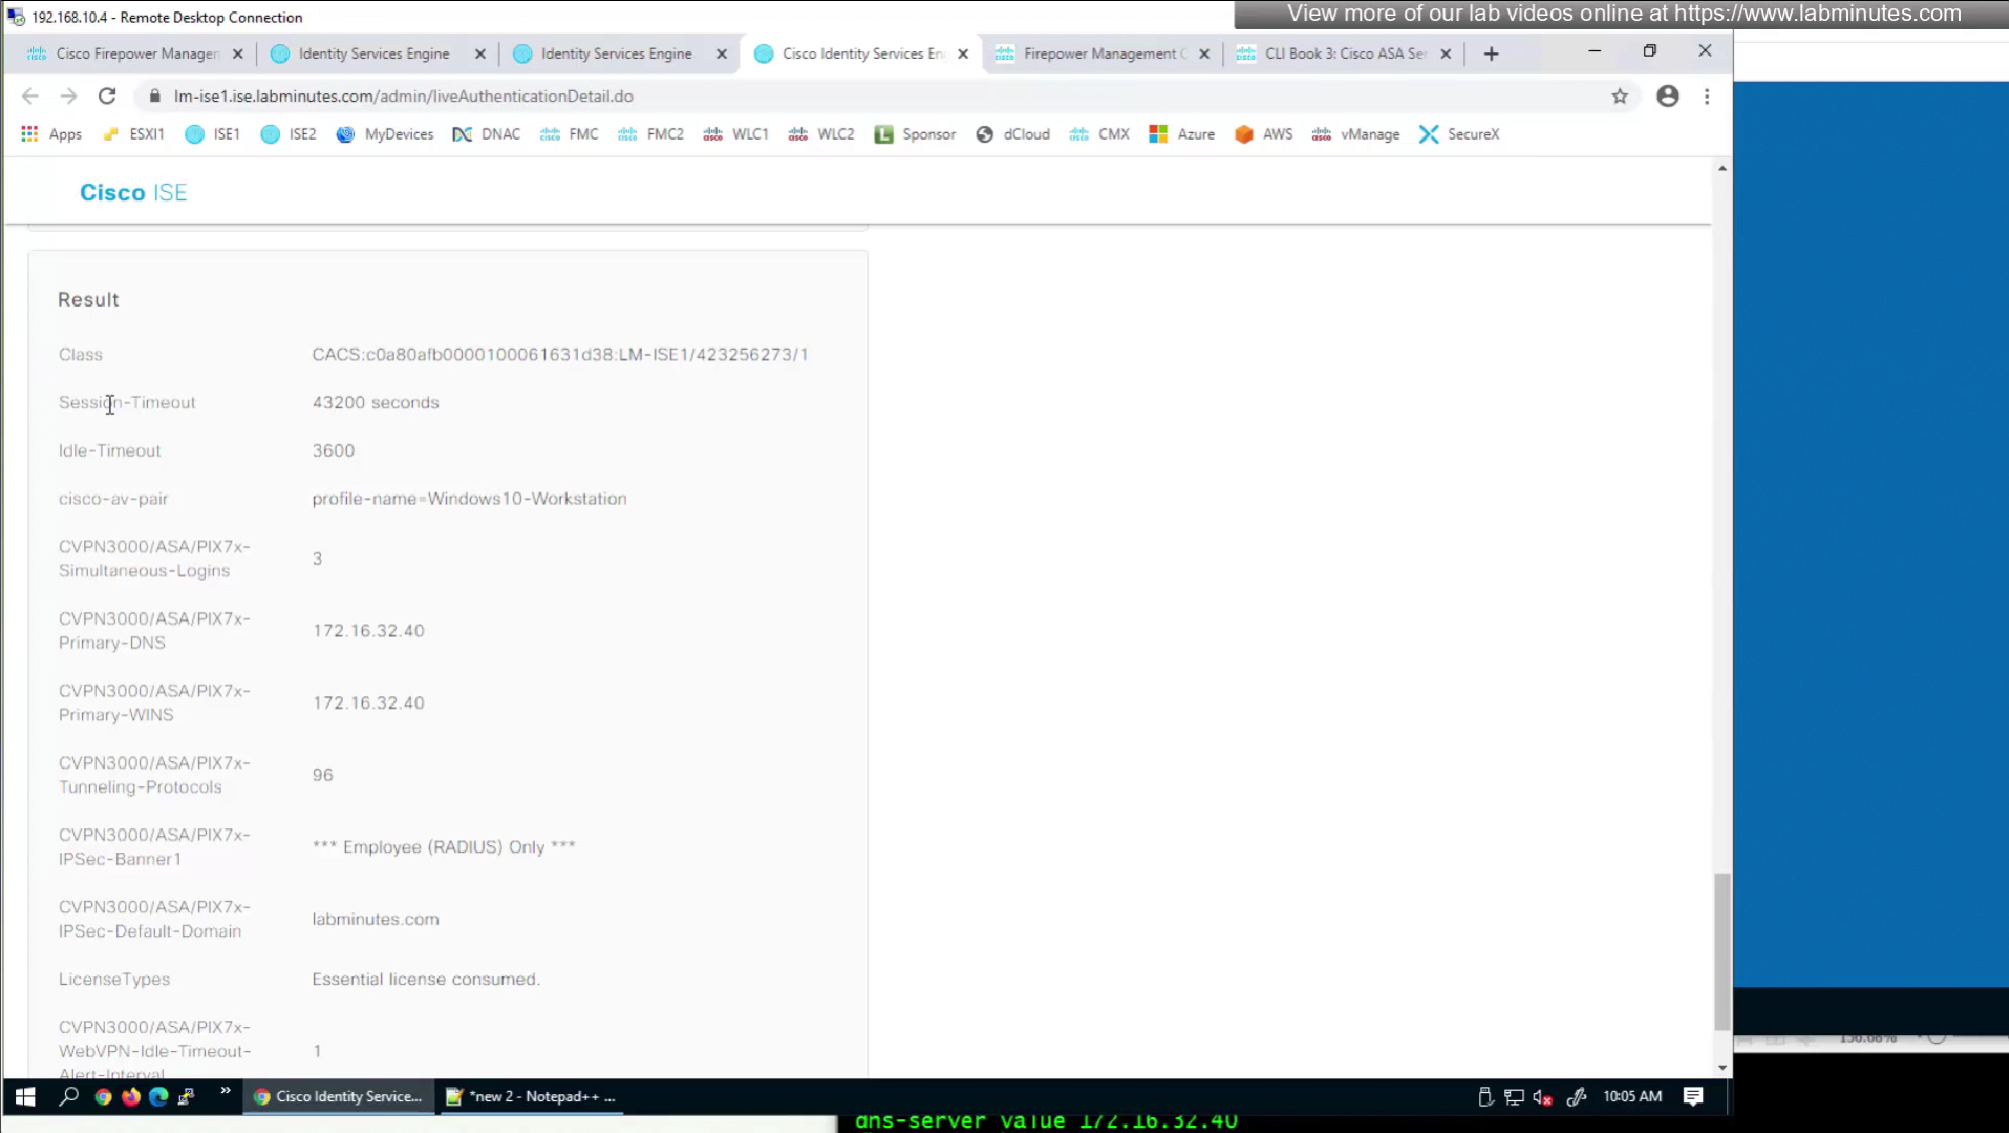Click the address bar URL field

tap(800, 96)
